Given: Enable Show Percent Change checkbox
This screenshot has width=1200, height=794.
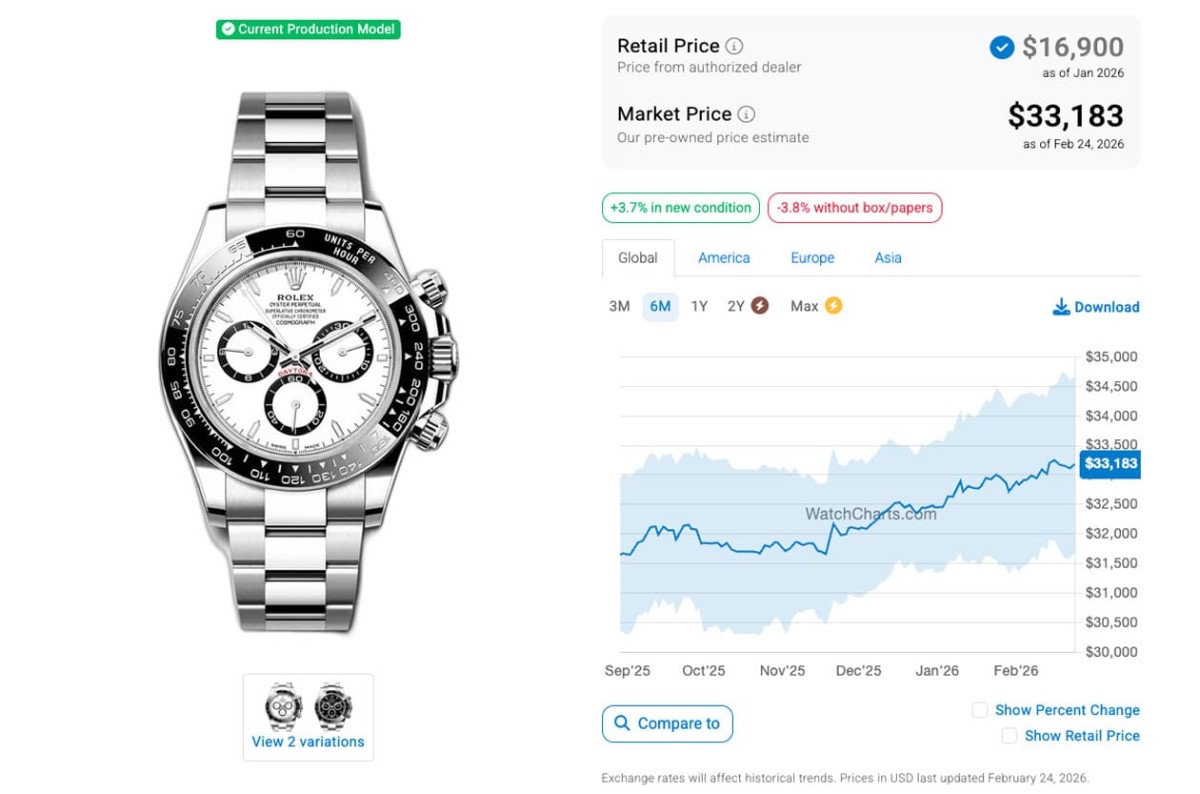Looking at the screenshot, I should click(980, 710).
